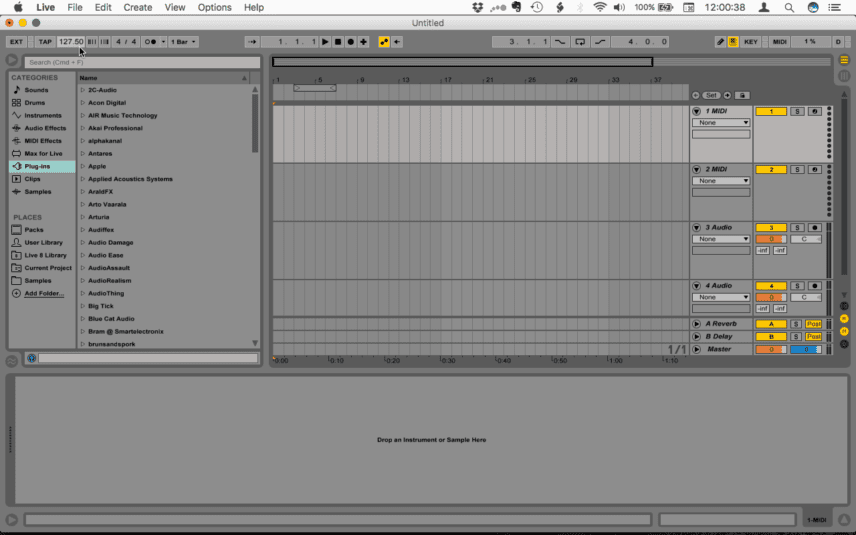Toggle the Computer MIDI Keyboard button

(x=733, y=41)
